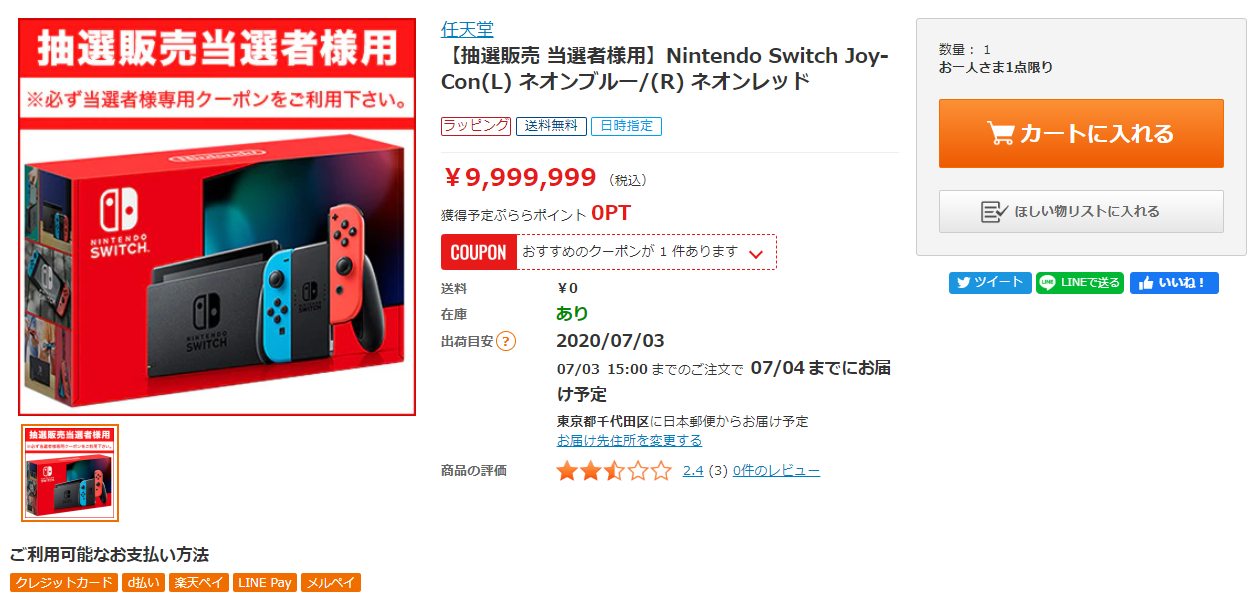Open the お届け先住所を変更する link

tap(629, 440)
